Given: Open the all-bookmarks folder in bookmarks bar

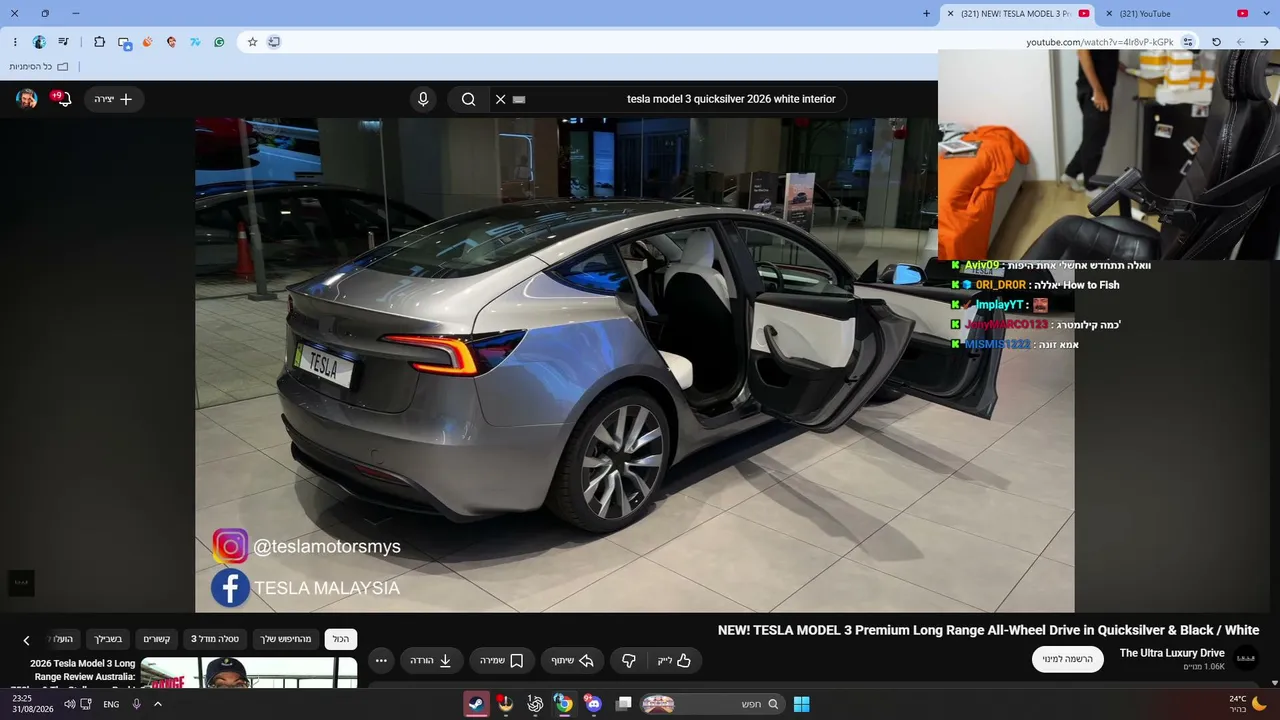Looking at the screenshot, I should click(x=39, y=67).
